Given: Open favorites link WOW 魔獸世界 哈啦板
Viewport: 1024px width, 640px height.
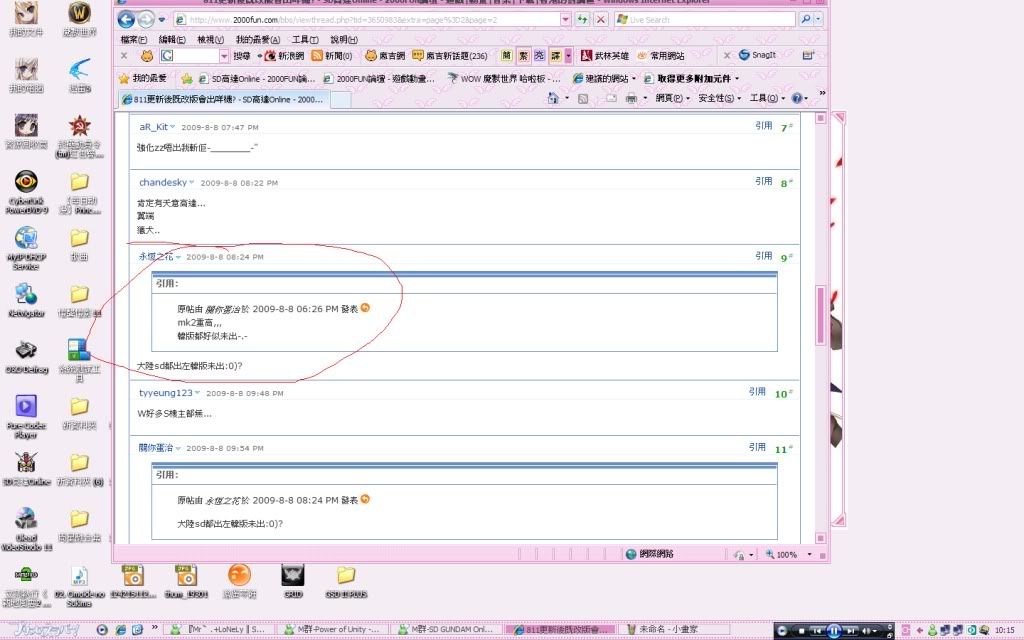Looking at the screenshot, I should (504, 78).
